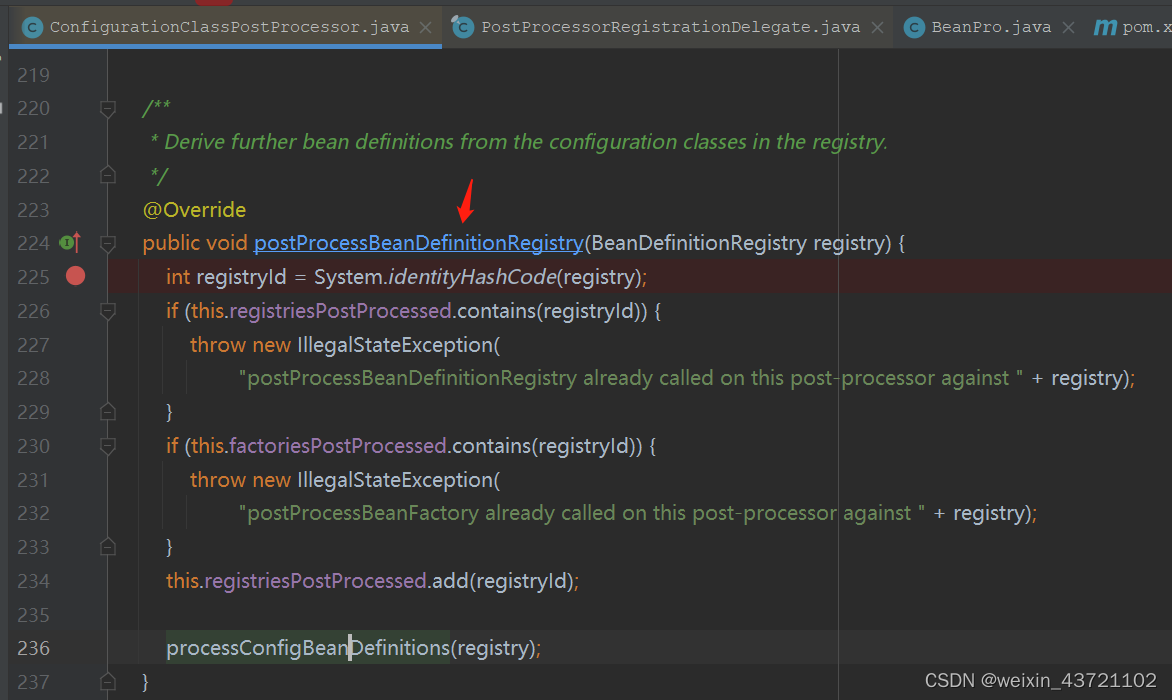Click the Java class icon in ConfigurationClassPostProcessor.java tab
Screen dimensions: 1172x700
coord(33,27)
